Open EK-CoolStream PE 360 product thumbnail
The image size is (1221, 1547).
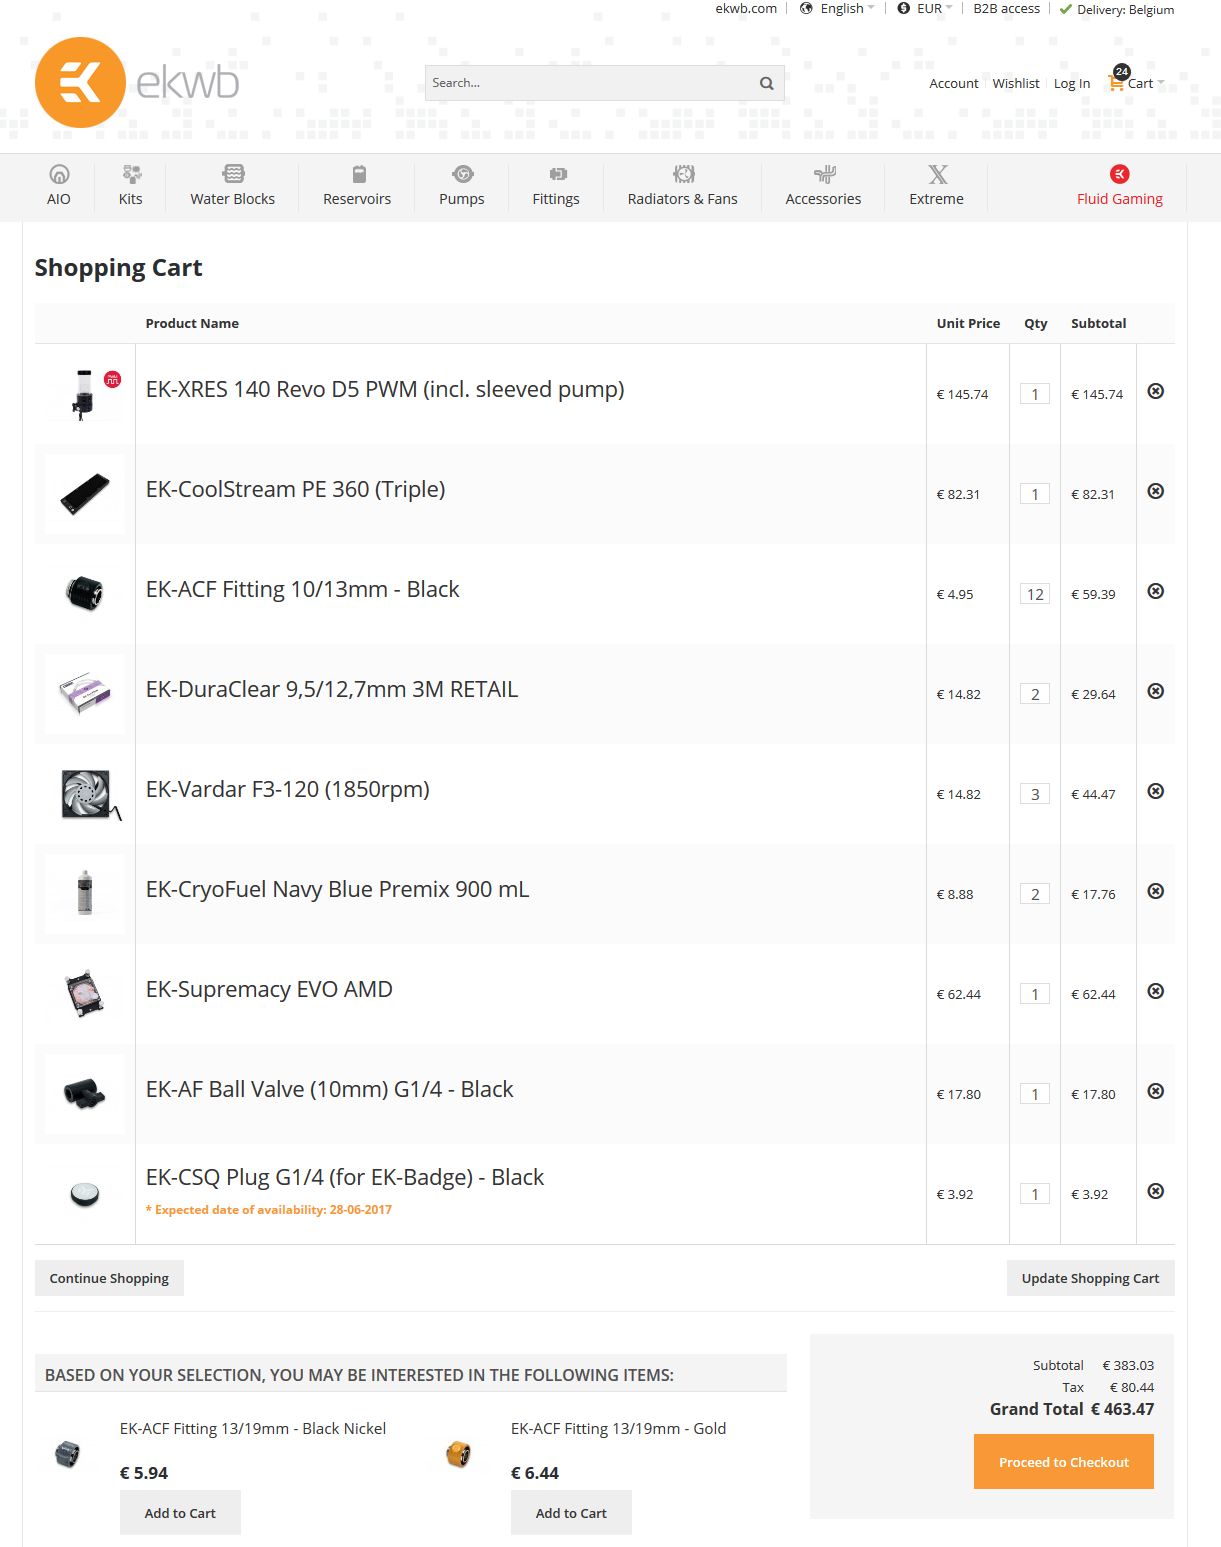(85, 494)
